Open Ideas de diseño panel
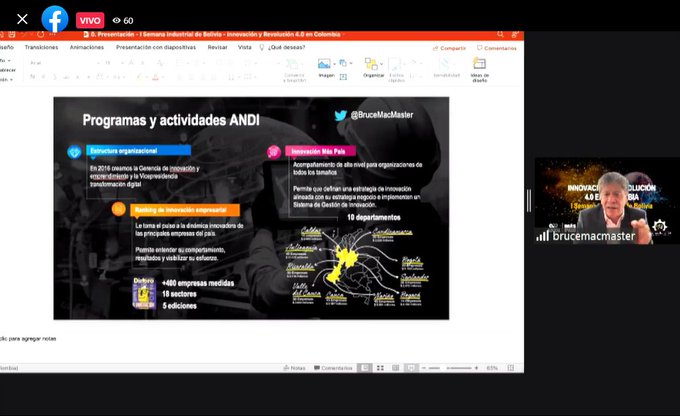Screen dimensions: 680x416 (480, 68)
